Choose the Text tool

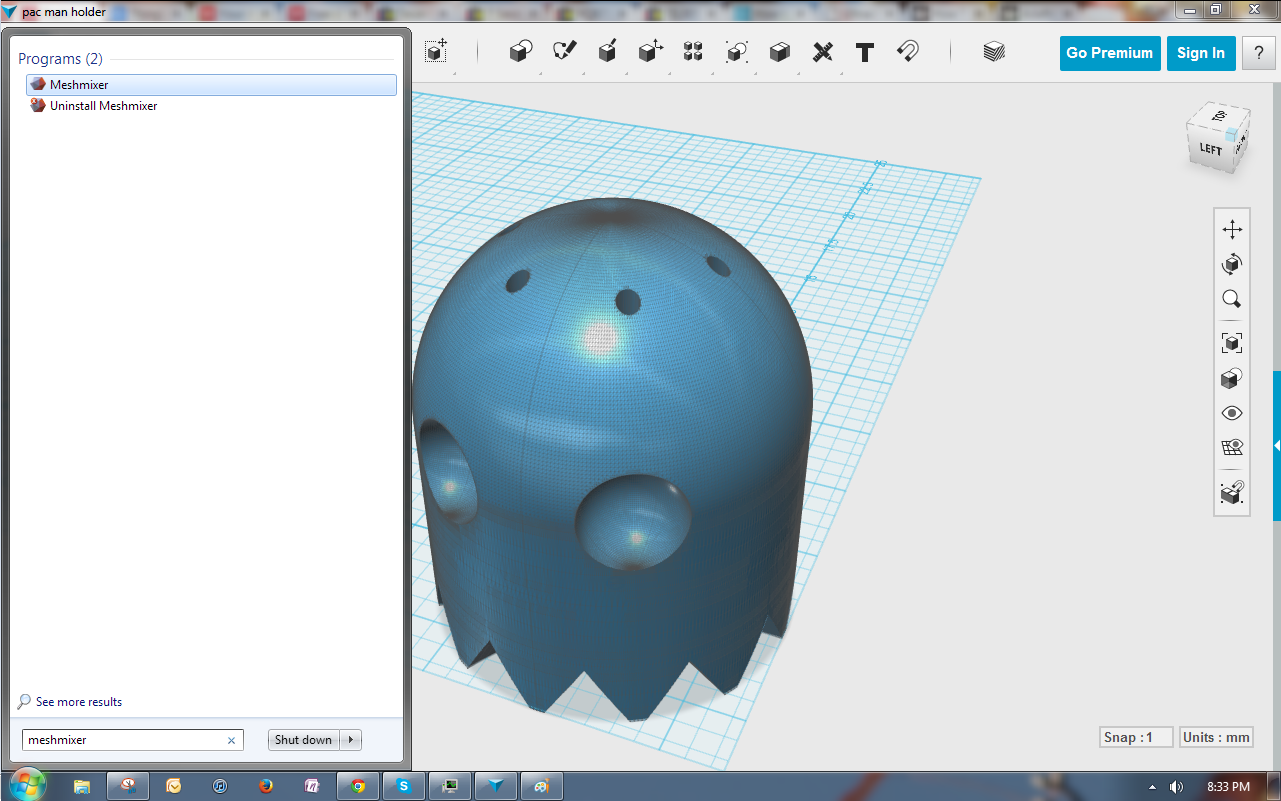865,52
